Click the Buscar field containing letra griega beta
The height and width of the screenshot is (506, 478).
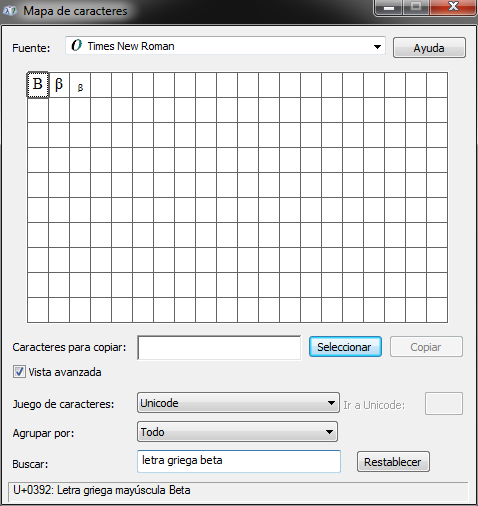(x=239, y=461)
